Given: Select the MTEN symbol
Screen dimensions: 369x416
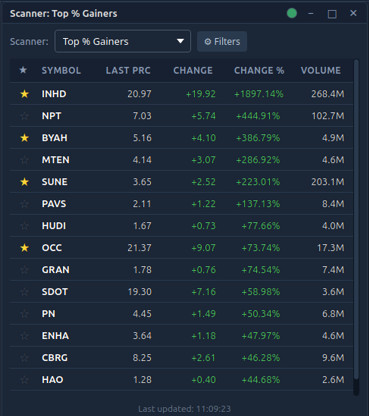Looking at the screenshot, I should coord(56,160).
